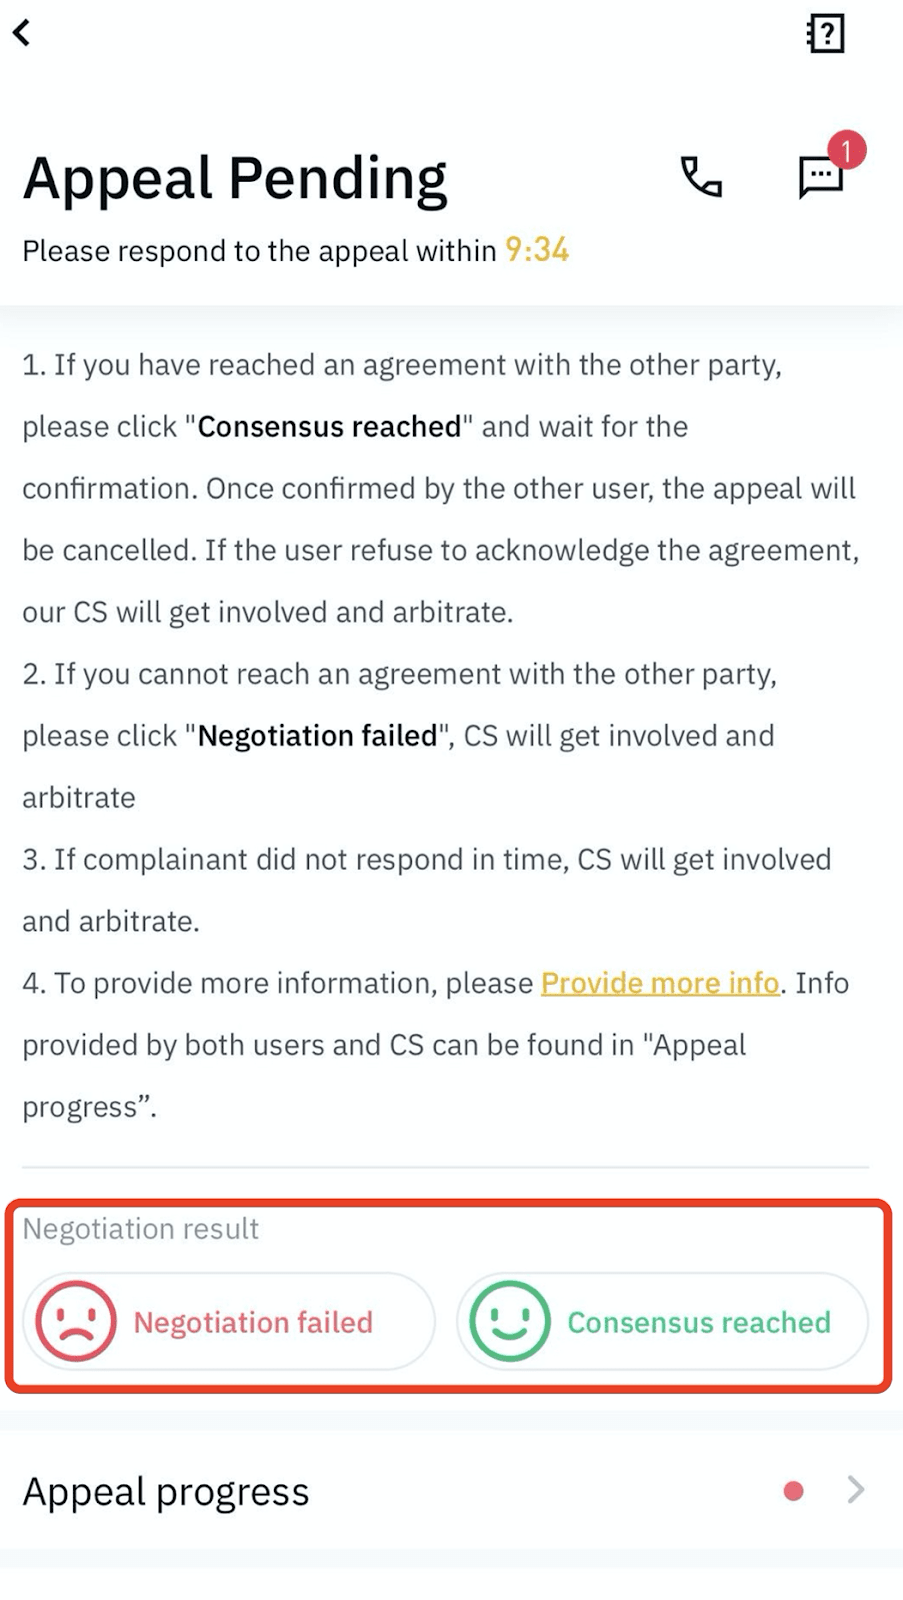This screenshot has width=903, height=1600.
Task: Tap the Please respond to the appeal text
Action: 259,251
